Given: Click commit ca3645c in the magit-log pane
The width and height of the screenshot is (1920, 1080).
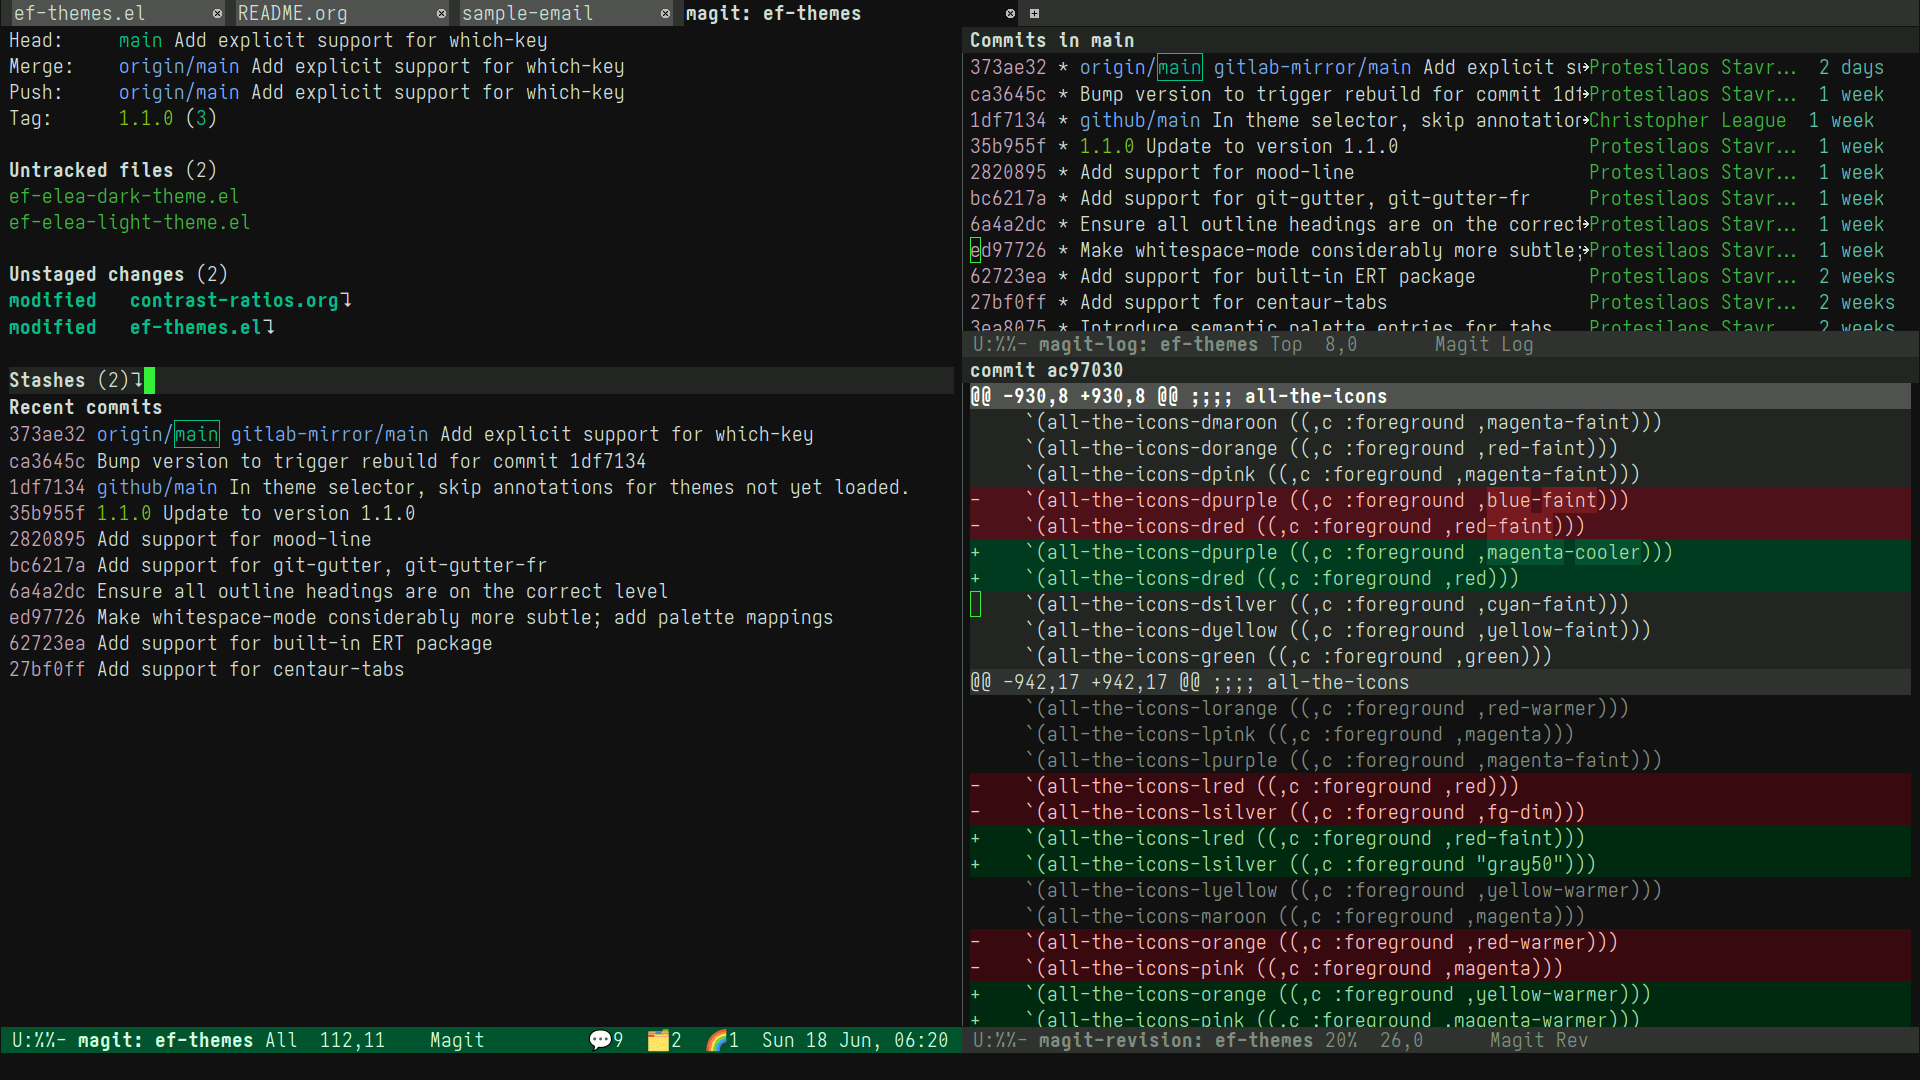Looking at the screenshot, I should (1008, 94).
